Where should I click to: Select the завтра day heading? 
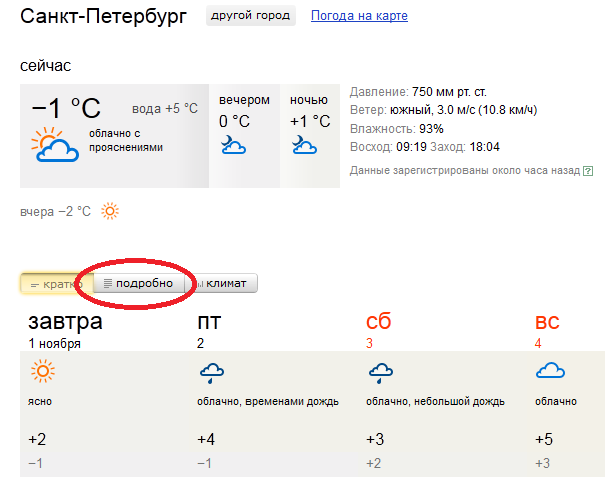[x=65, y=322]
